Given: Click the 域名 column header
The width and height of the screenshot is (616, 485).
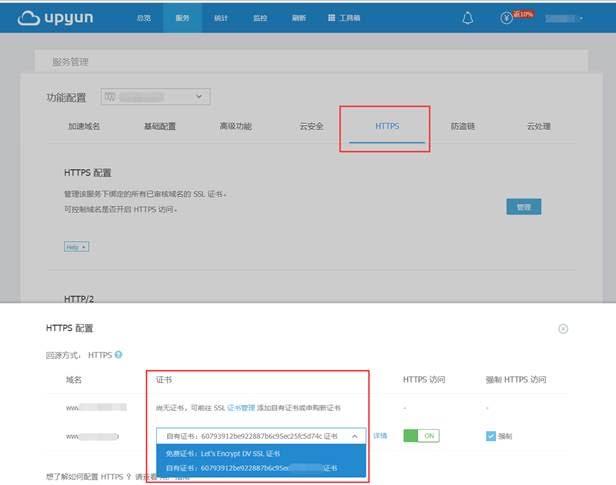Looking at the screenshot, I should 73,380.
